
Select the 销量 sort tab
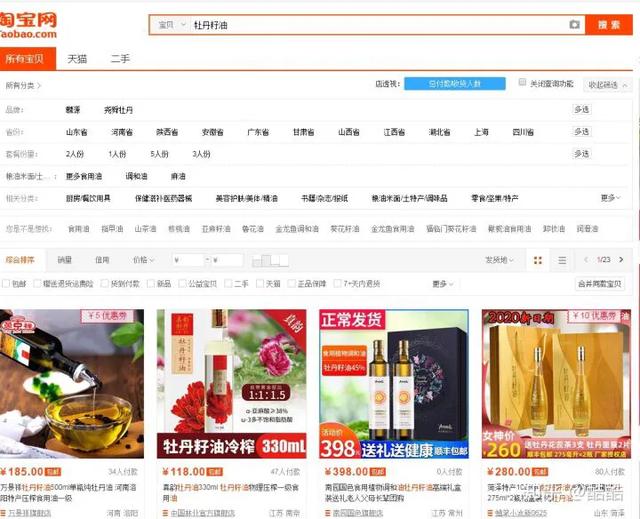[x=65, y=260]
